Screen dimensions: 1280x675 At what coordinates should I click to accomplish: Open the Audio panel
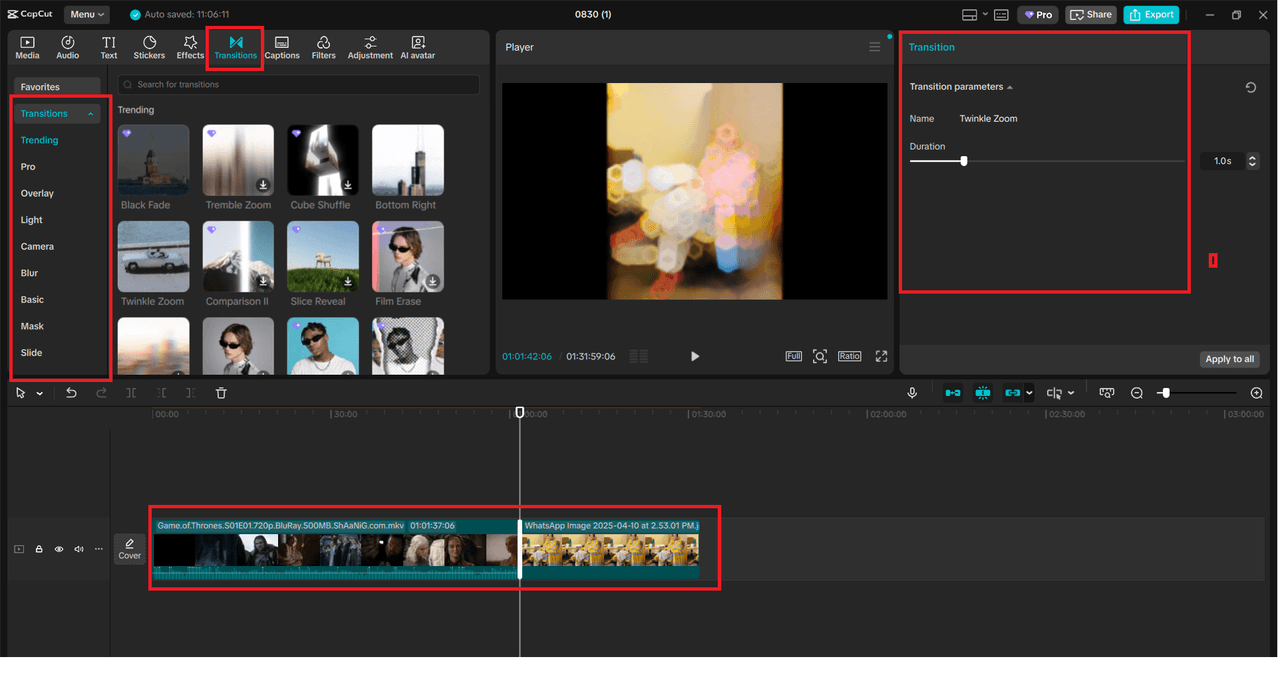click(68, 47)
